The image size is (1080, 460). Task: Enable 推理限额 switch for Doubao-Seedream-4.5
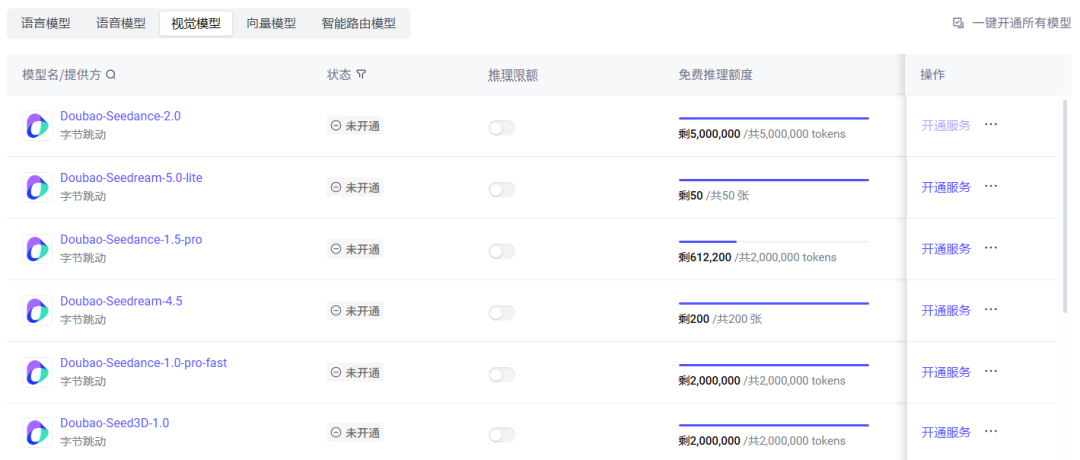click(x=502, y=313)
